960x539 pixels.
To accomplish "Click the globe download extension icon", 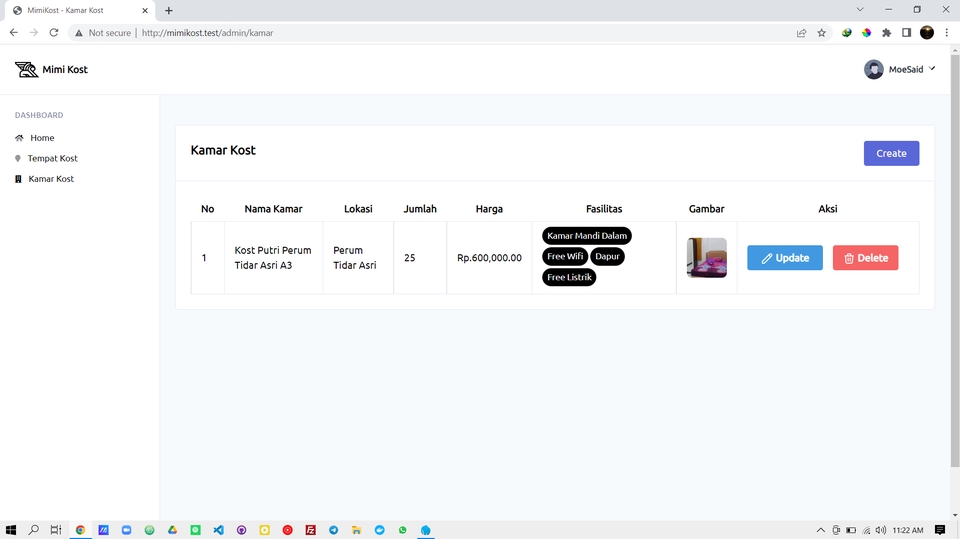I will click(x=846, y=33).
